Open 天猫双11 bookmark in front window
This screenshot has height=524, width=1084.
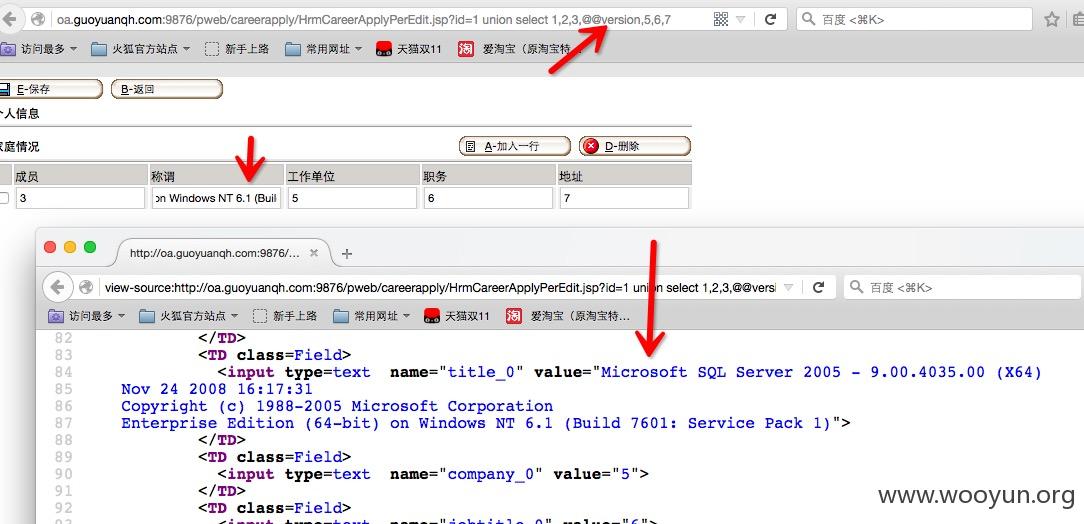coord(456,316)
